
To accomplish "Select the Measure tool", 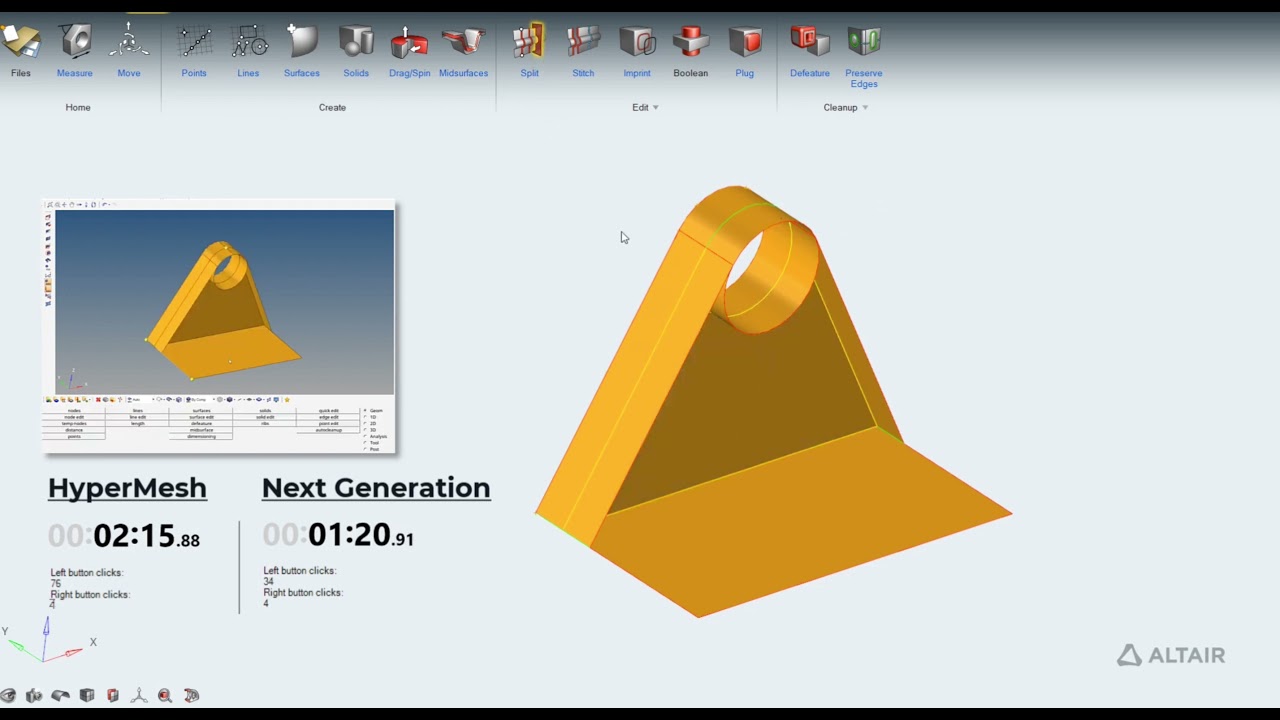I will coord(75,50).
